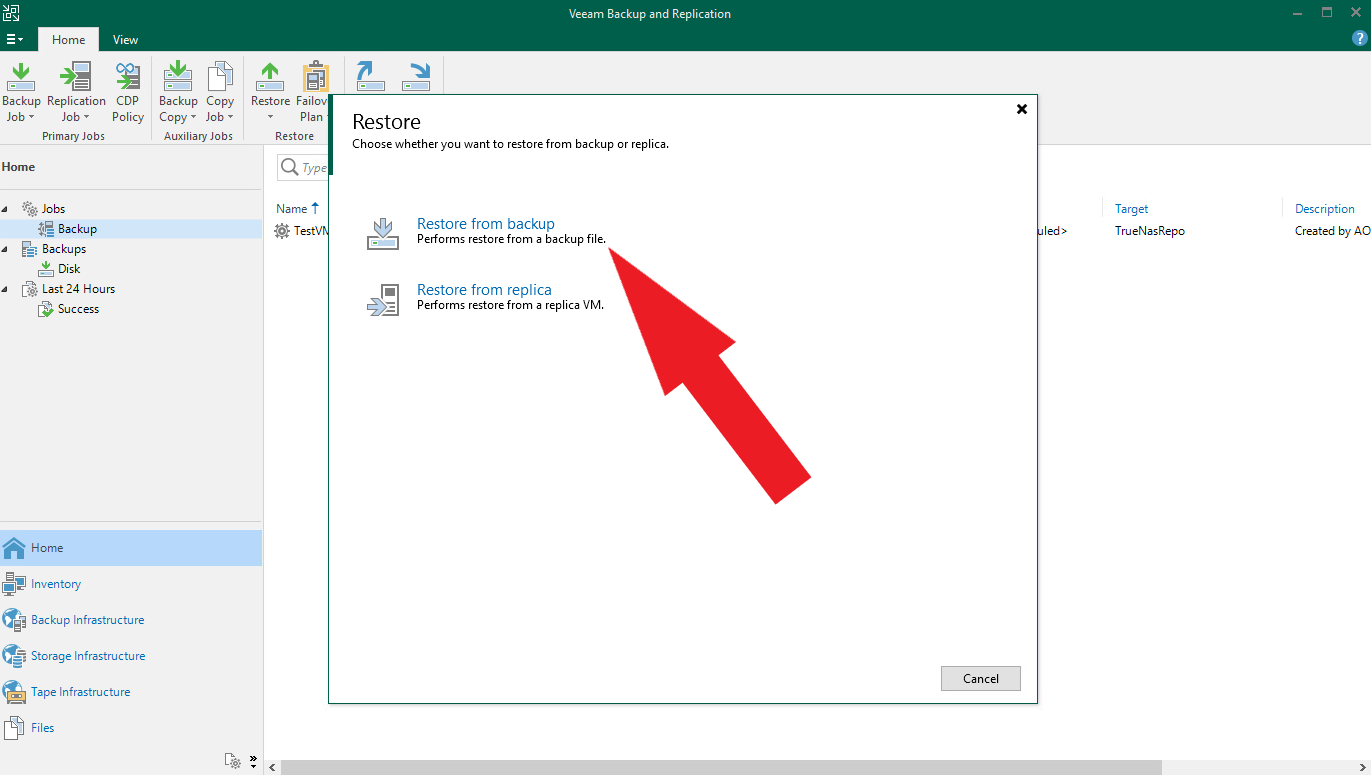Click the Export Backup ribbon icon
The height and width of the screenshot is (775, 1371).
tap(416, 76)
